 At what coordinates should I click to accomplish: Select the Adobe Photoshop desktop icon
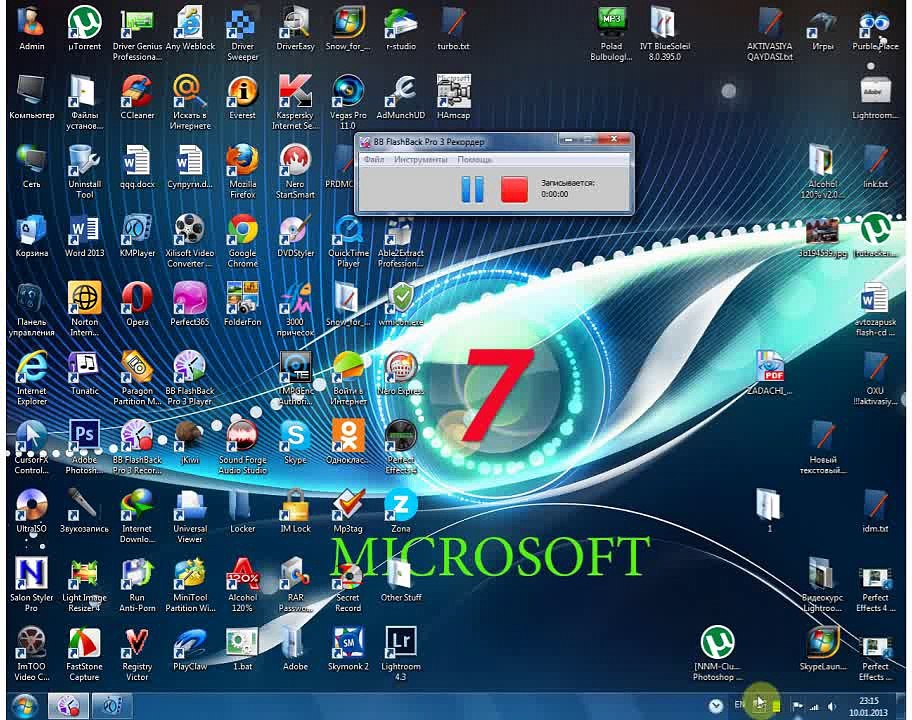tap(84, 447)
